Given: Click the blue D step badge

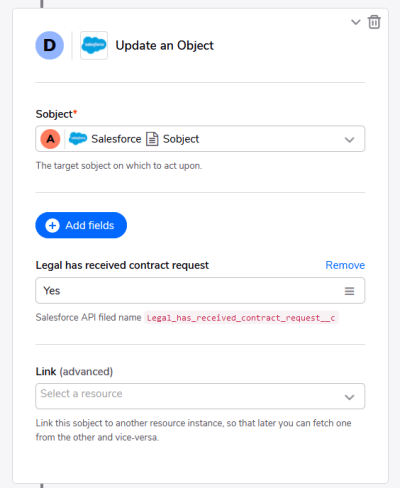Looking at the screenshot, I should (x=50, y=45).
